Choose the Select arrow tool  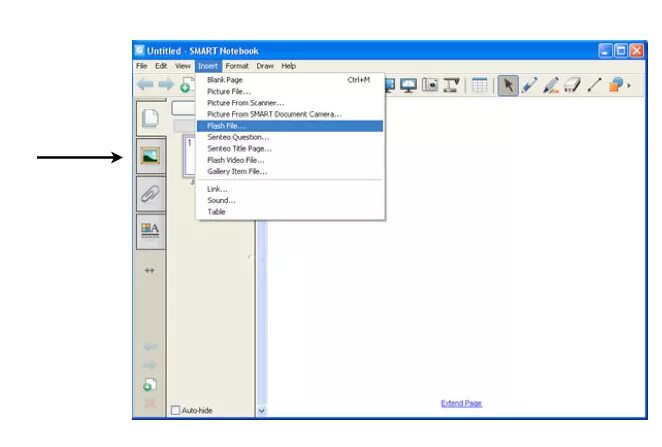click(508, 85)
